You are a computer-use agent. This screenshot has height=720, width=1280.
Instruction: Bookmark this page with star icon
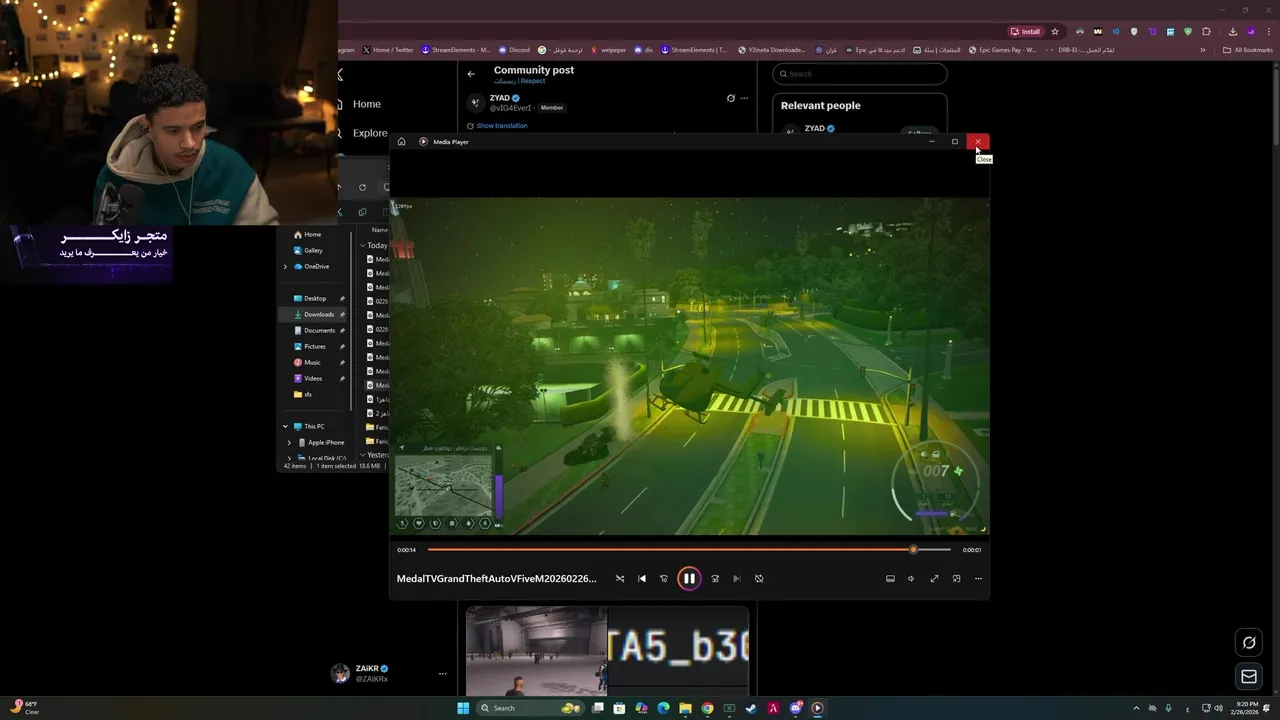pos(1054,31)
